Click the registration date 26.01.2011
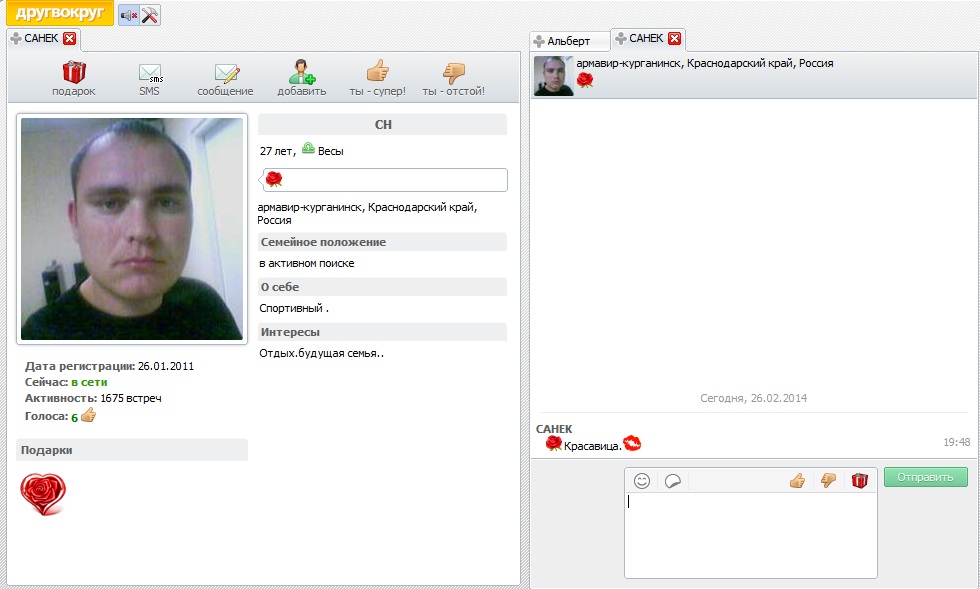This screenshot has height=589, width=980. pyautogui.click(x=166, y=366)
